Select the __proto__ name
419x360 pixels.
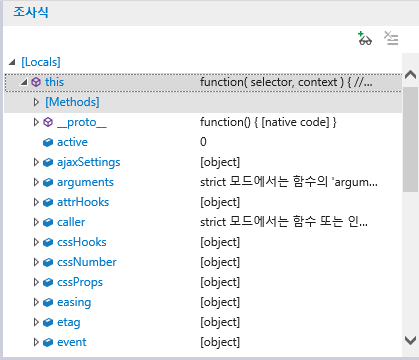(82, 122)
